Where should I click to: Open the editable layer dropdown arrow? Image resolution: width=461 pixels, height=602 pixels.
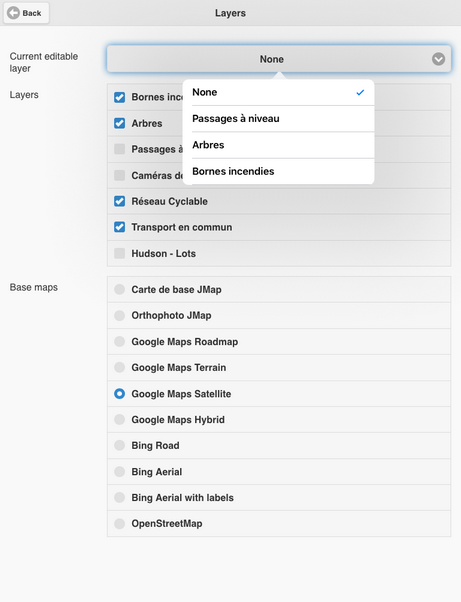coord(438,59)
